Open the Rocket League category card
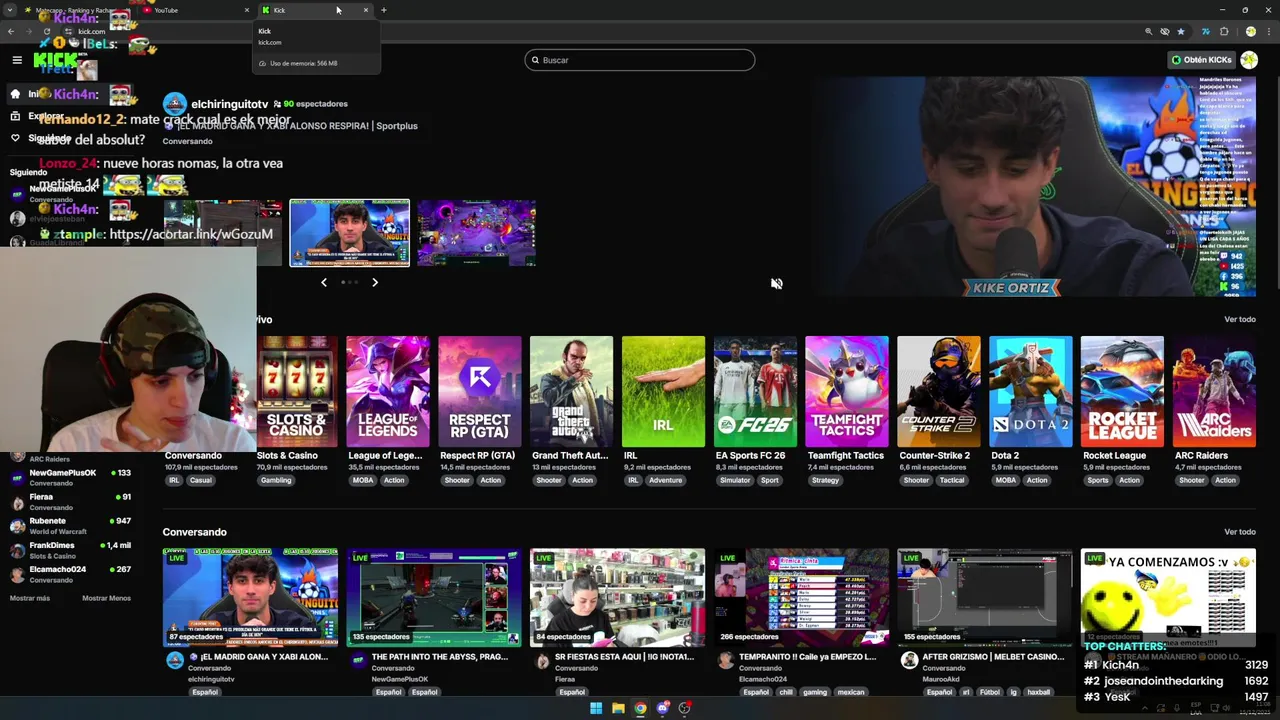 pos(1122,392)
